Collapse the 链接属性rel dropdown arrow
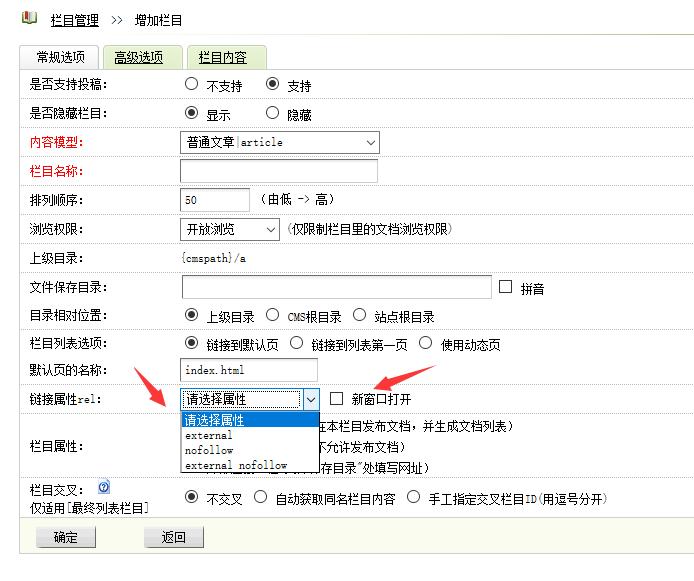694x581 pixels. click(311, 400)
